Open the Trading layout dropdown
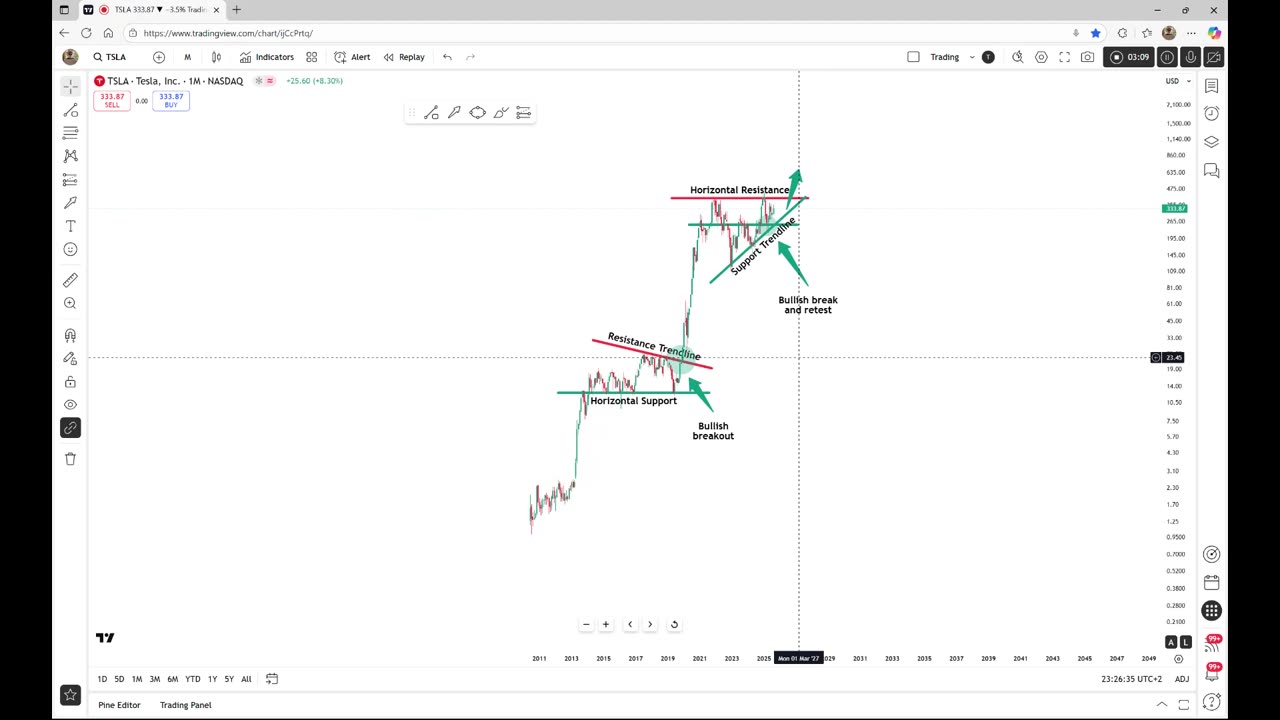Screen dimensions: 1280x720 952,57
